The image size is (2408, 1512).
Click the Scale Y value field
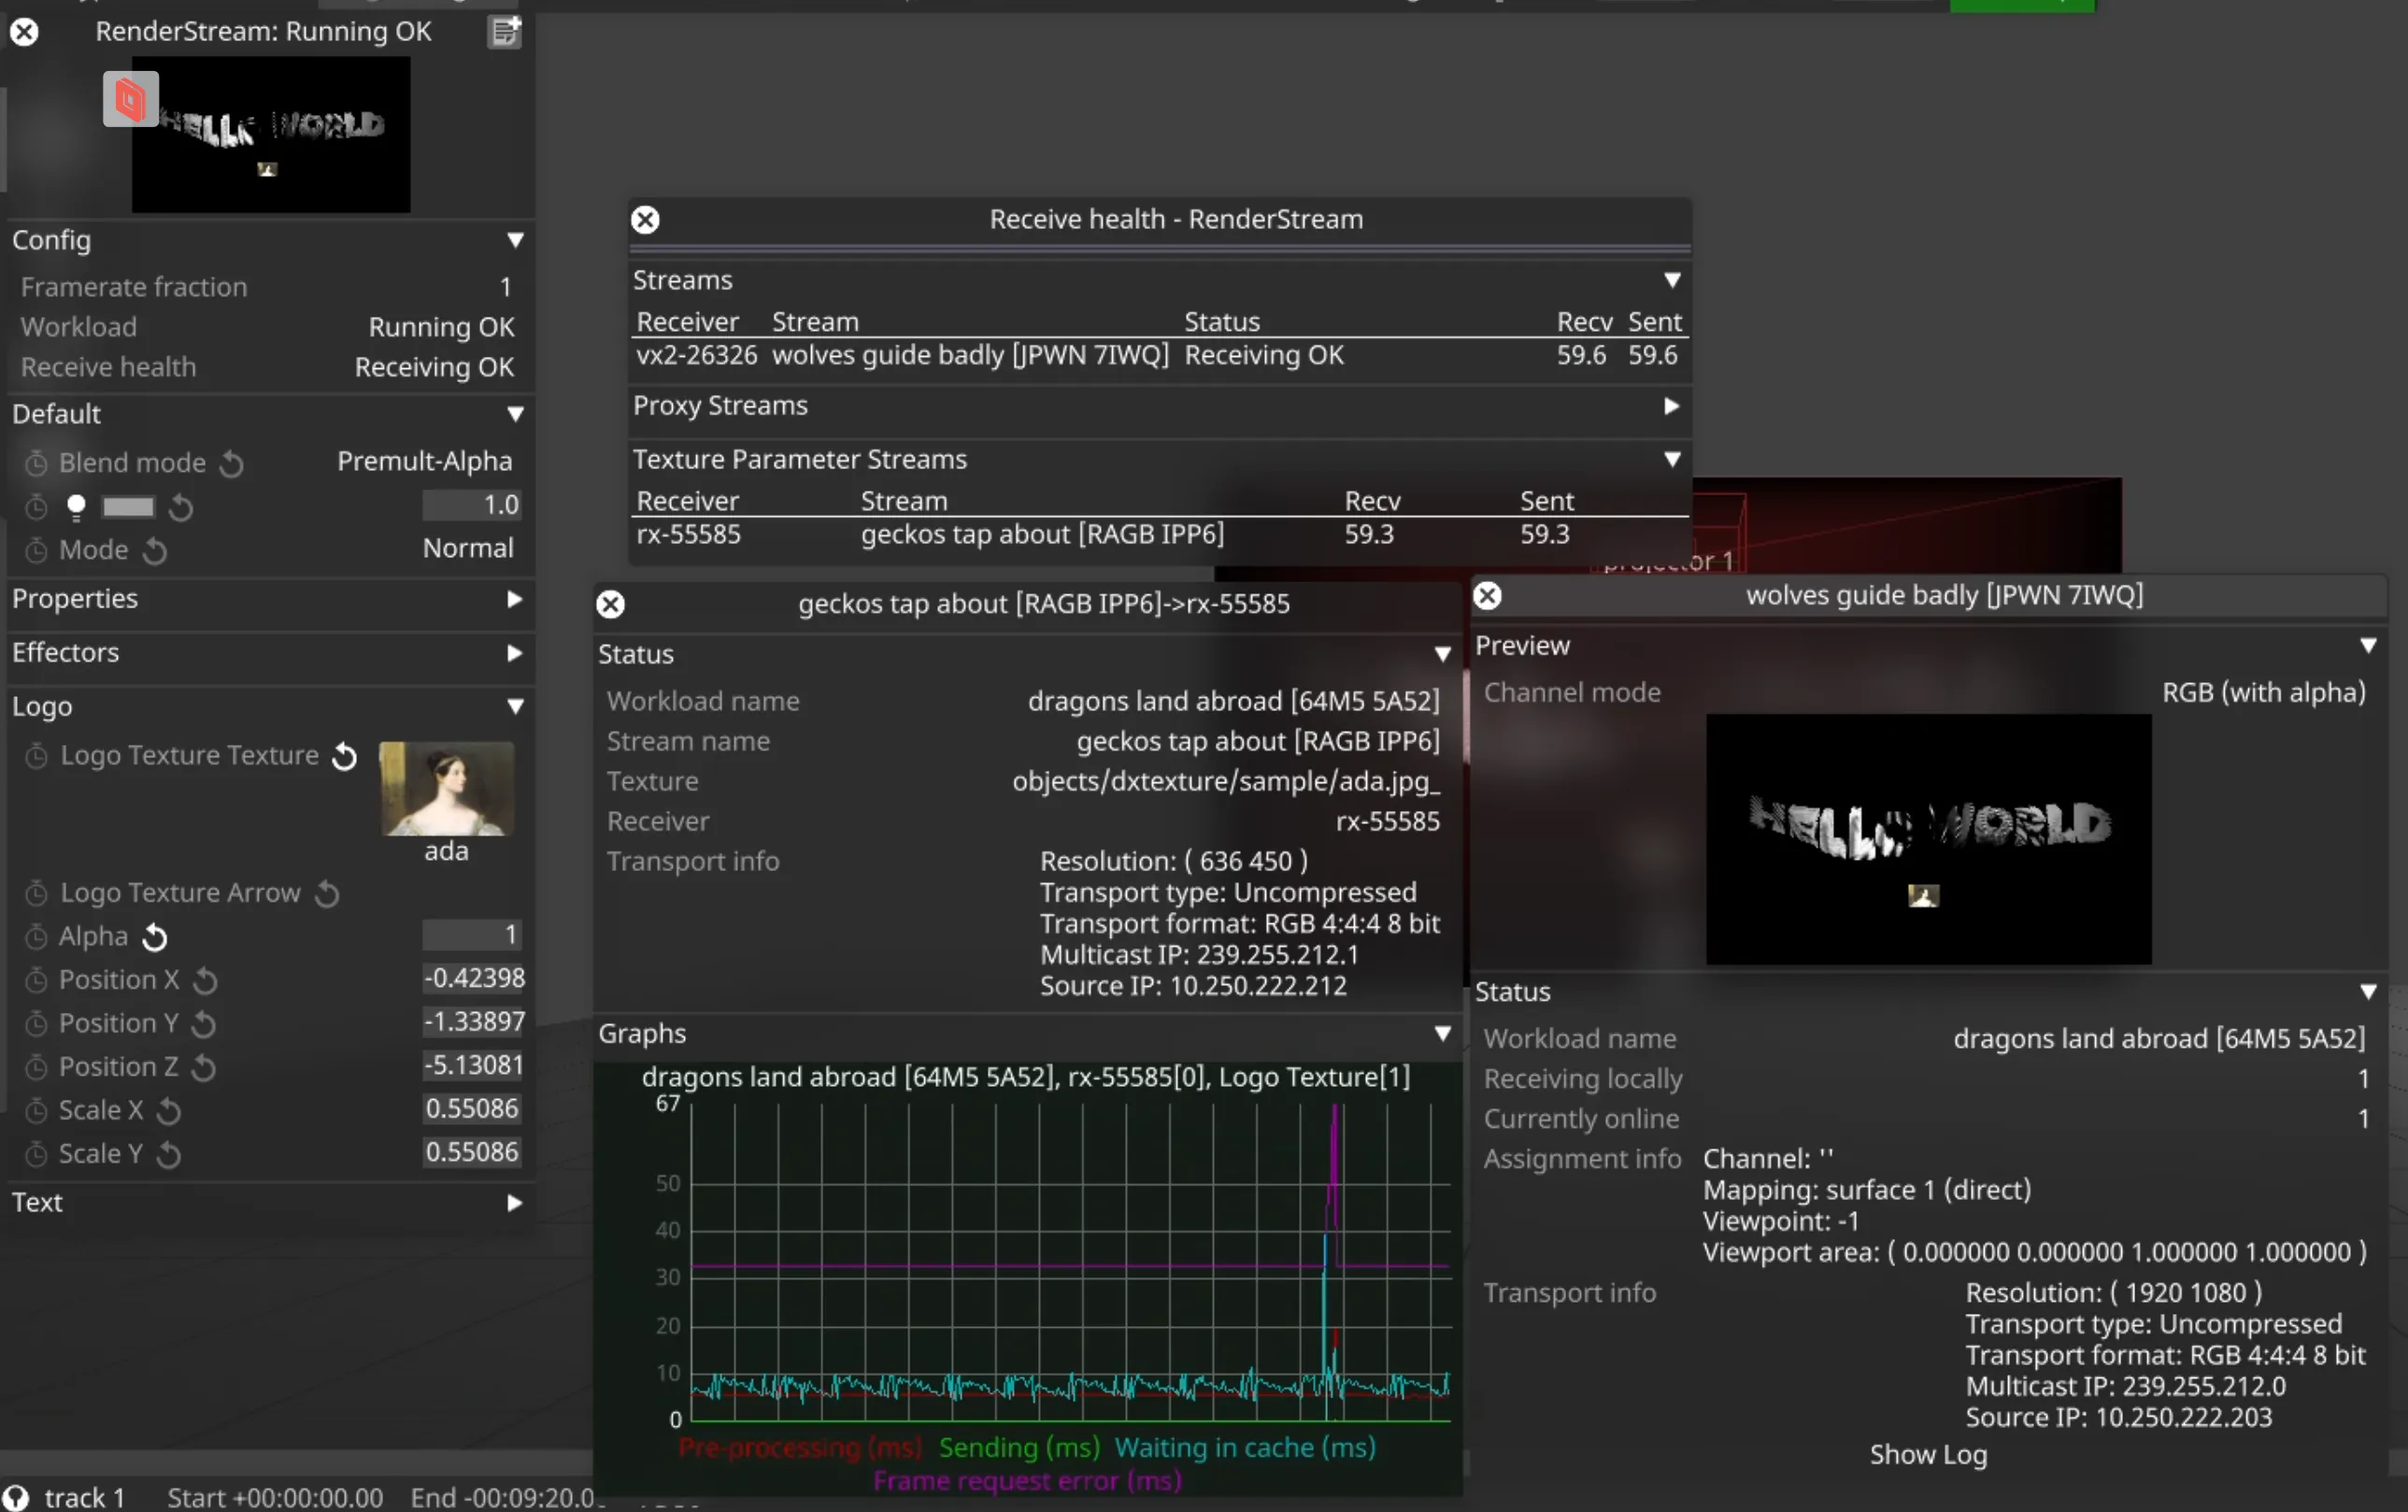(472, 1152)
